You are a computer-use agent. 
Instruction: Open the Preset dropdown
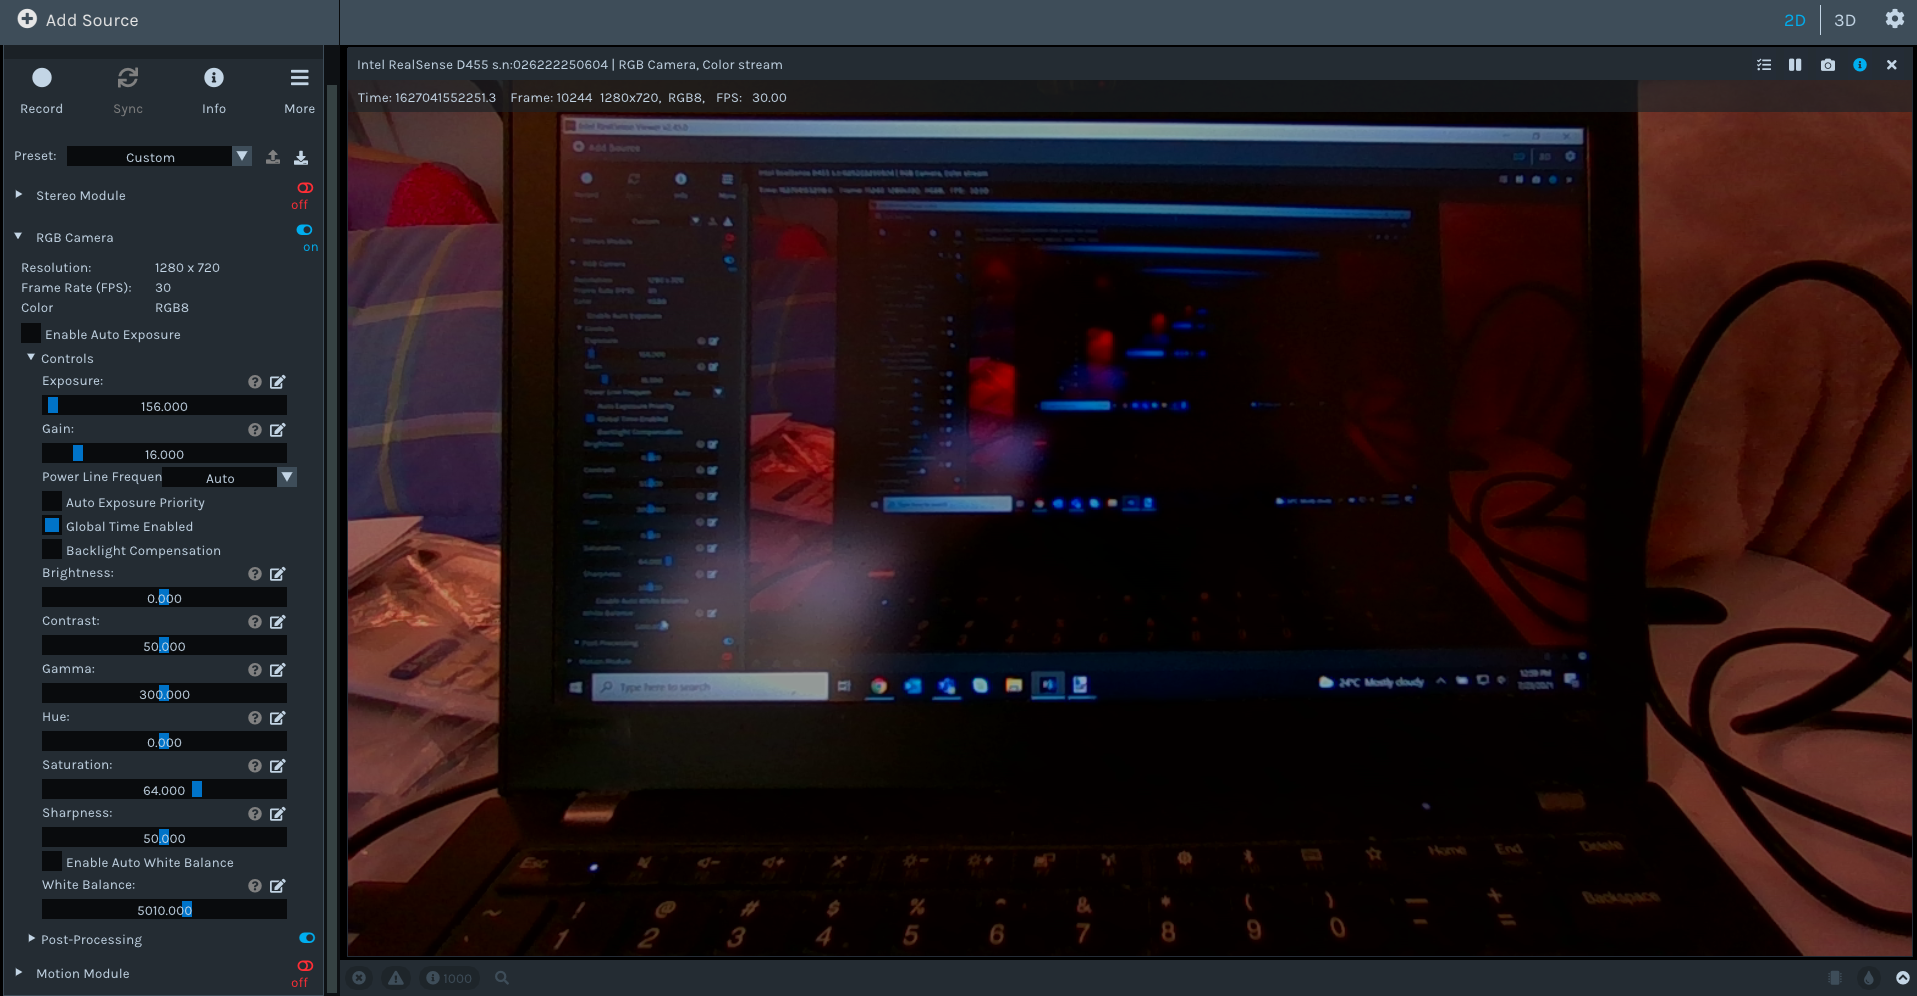point(241,156)
